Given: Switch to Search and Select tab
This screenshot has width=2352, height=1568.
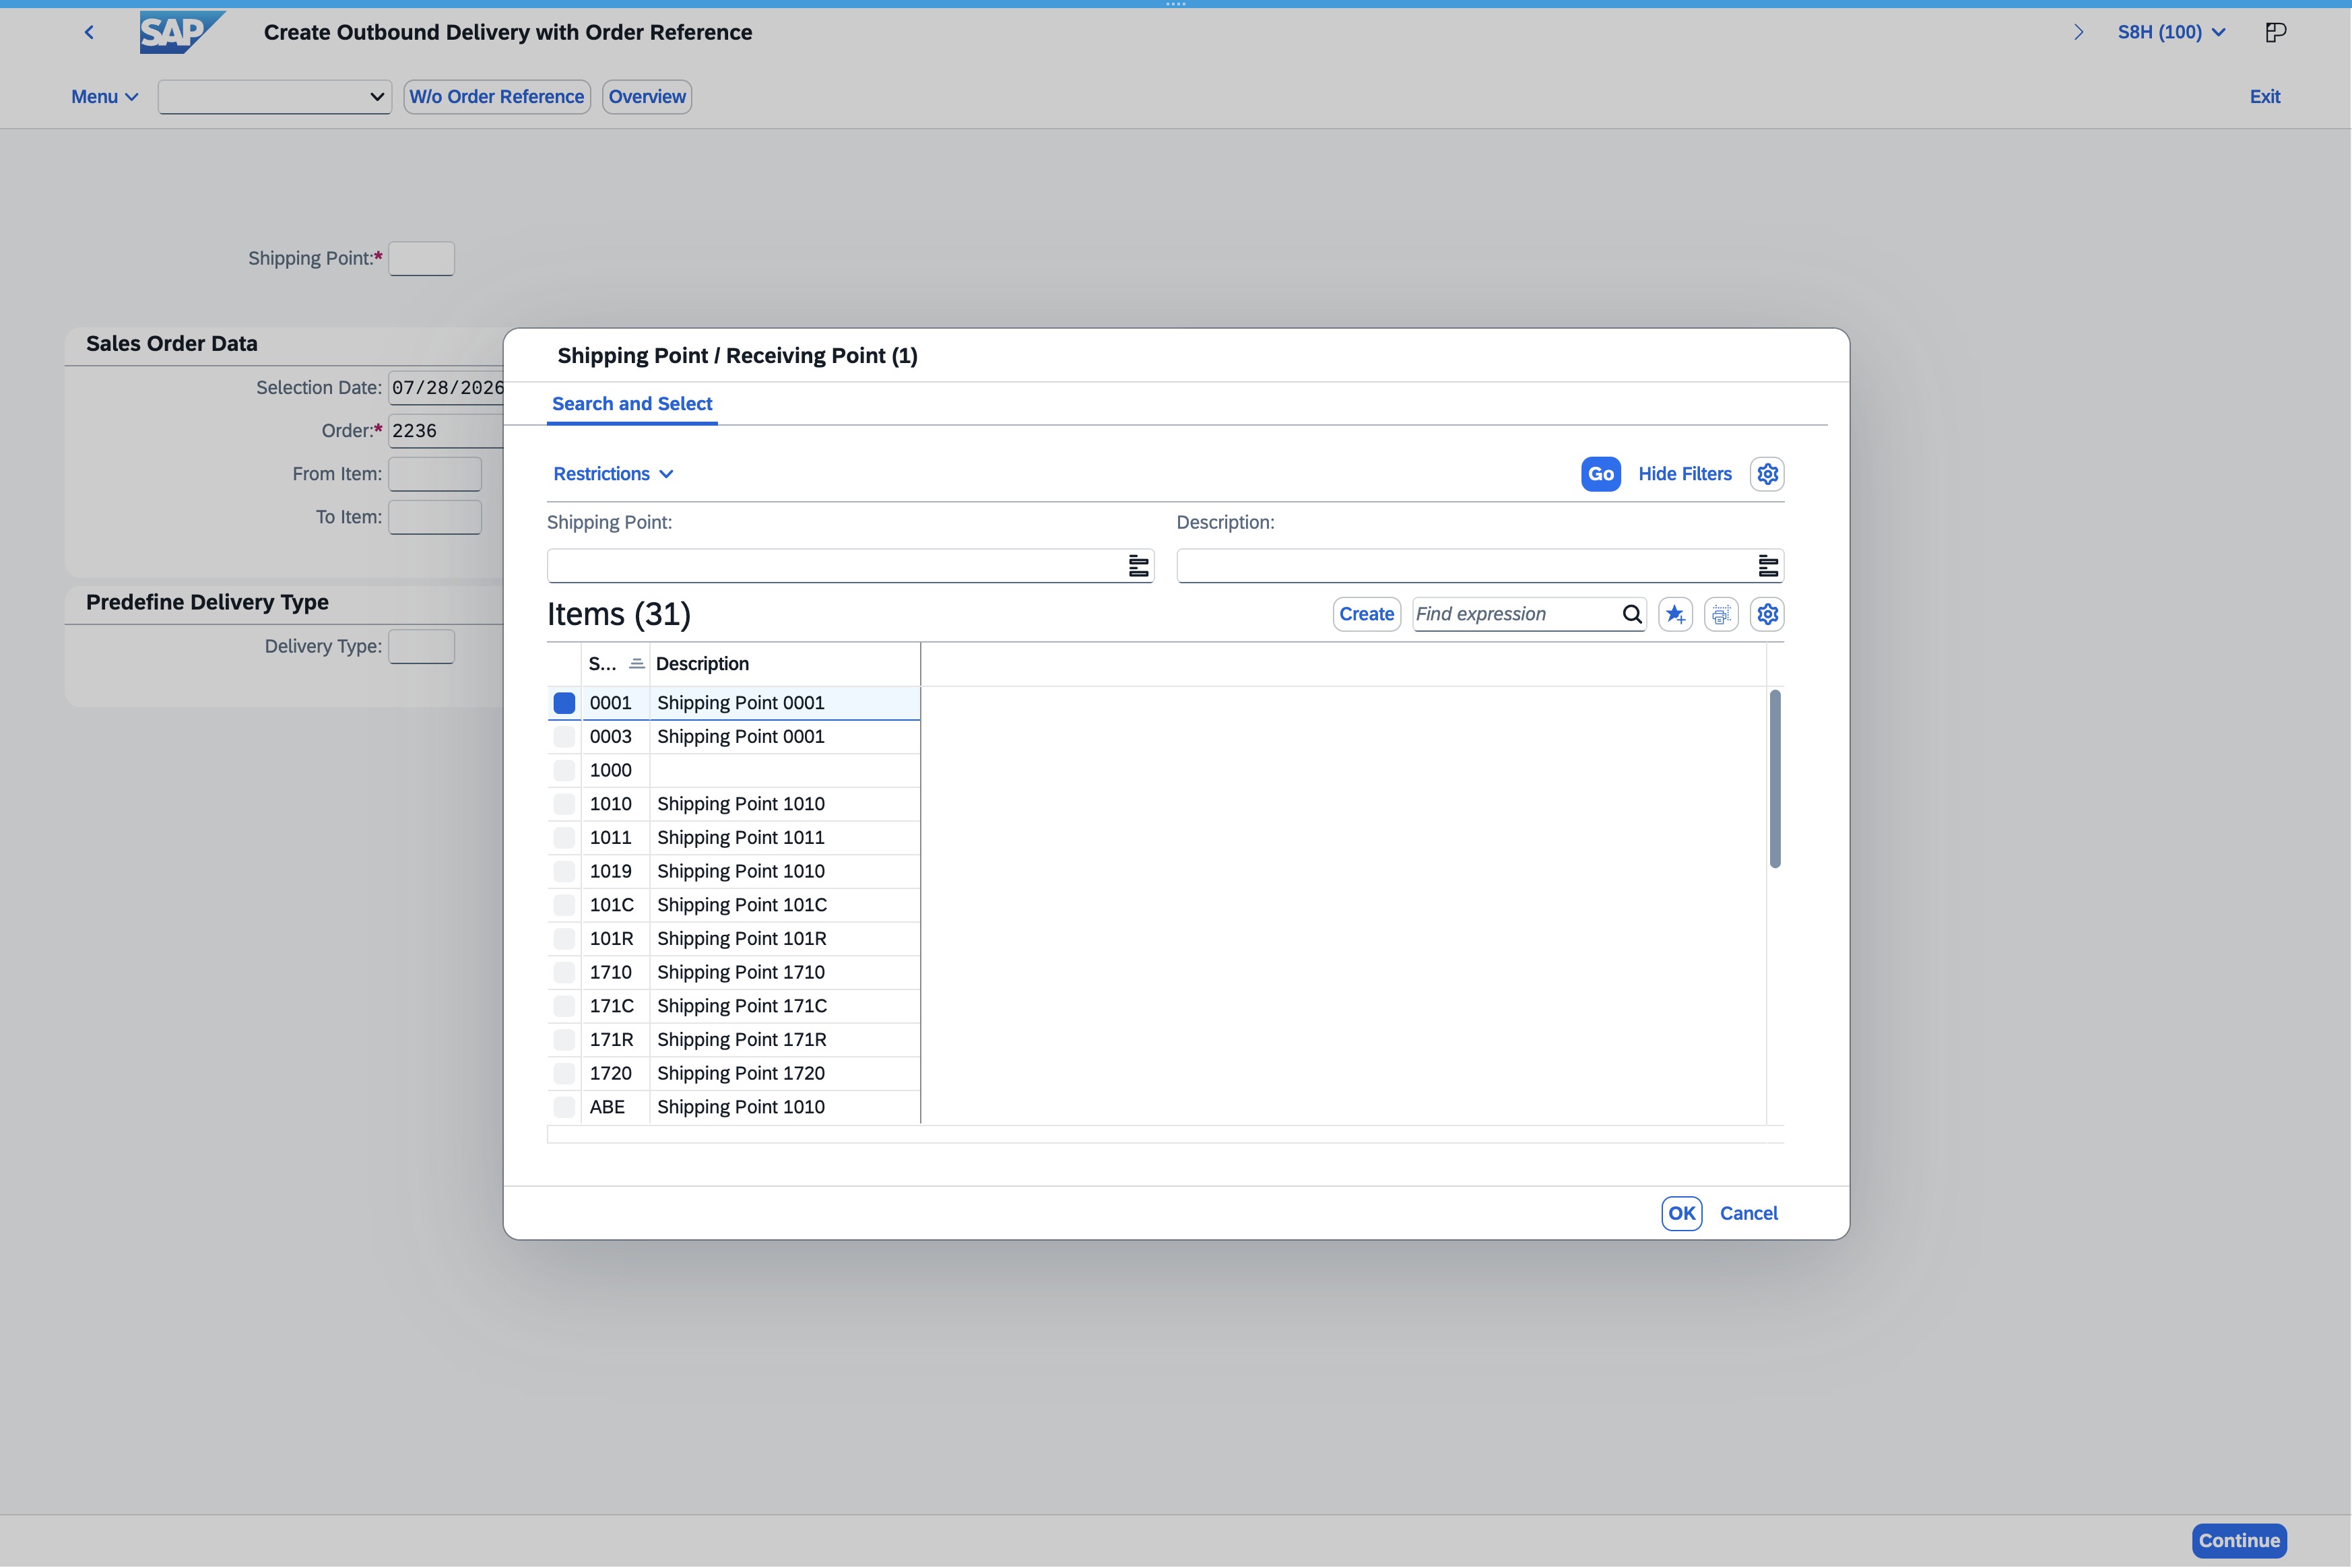Looking at the screenshot, I should click(632, 404).
